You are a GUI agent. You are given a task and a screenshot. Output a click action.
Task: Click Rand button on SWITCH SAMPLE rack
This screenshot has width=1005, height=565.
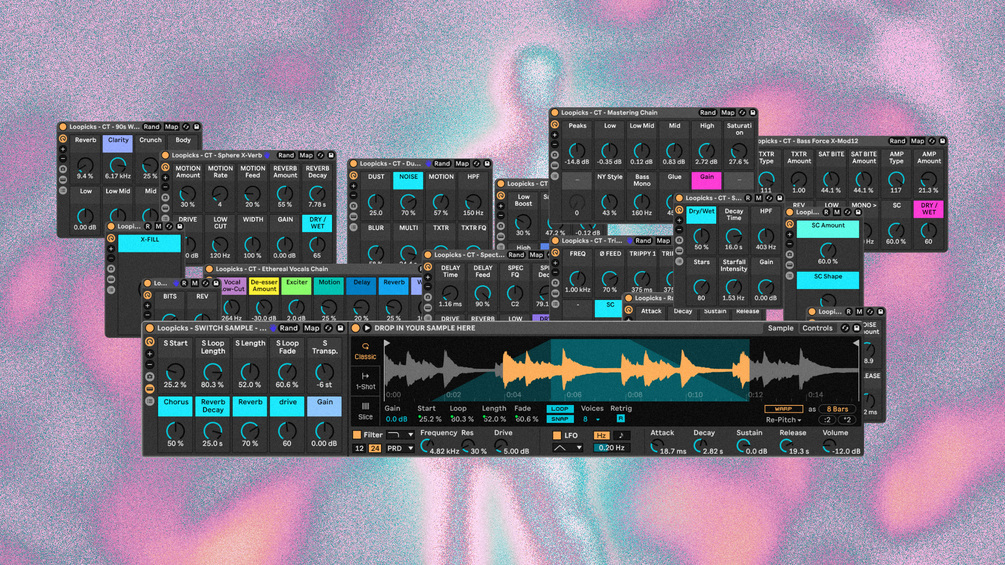tap(288, 328)
